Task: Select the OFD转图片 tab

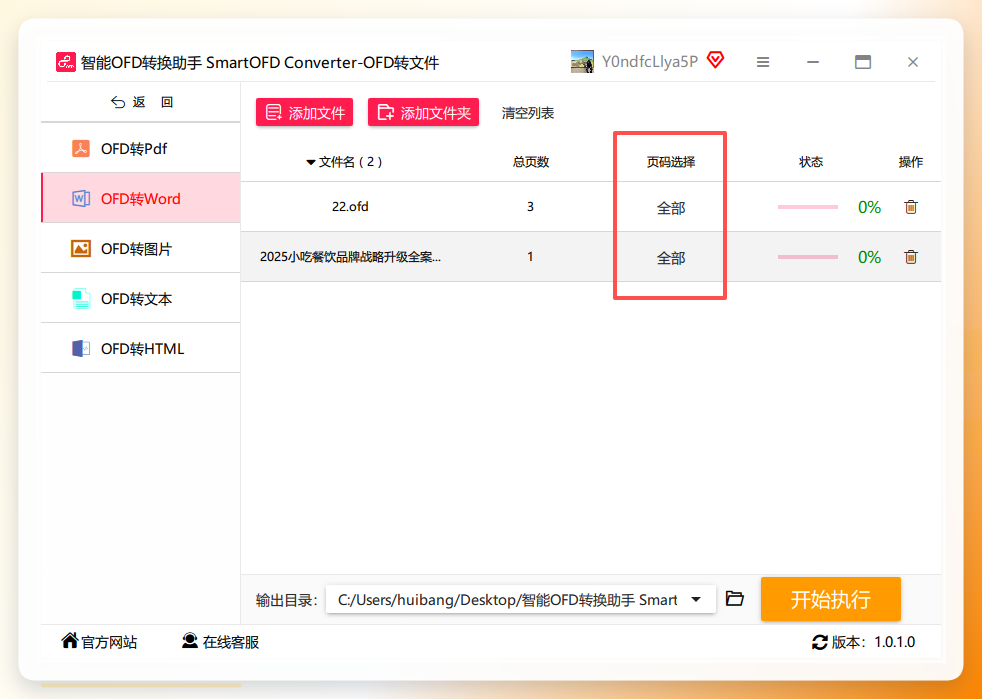Action: pyautogui.click(x=141, y=249)
